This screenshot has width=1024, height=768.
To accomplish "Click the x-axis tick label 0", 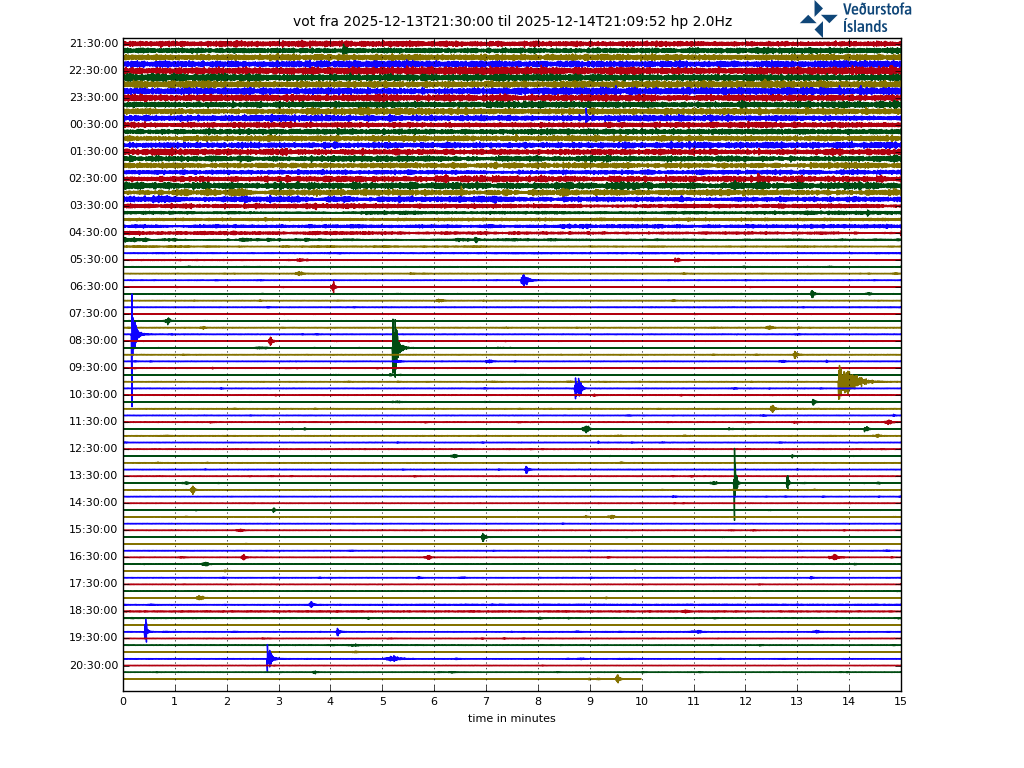I will coord(123,702).
